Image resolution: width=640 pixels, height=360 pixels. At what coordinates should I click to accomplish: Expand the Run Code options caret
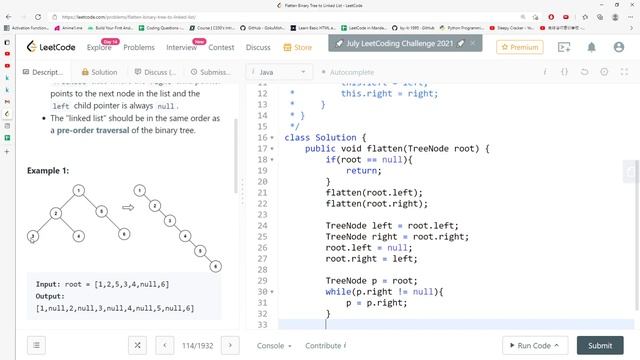(x=557, y=345)
